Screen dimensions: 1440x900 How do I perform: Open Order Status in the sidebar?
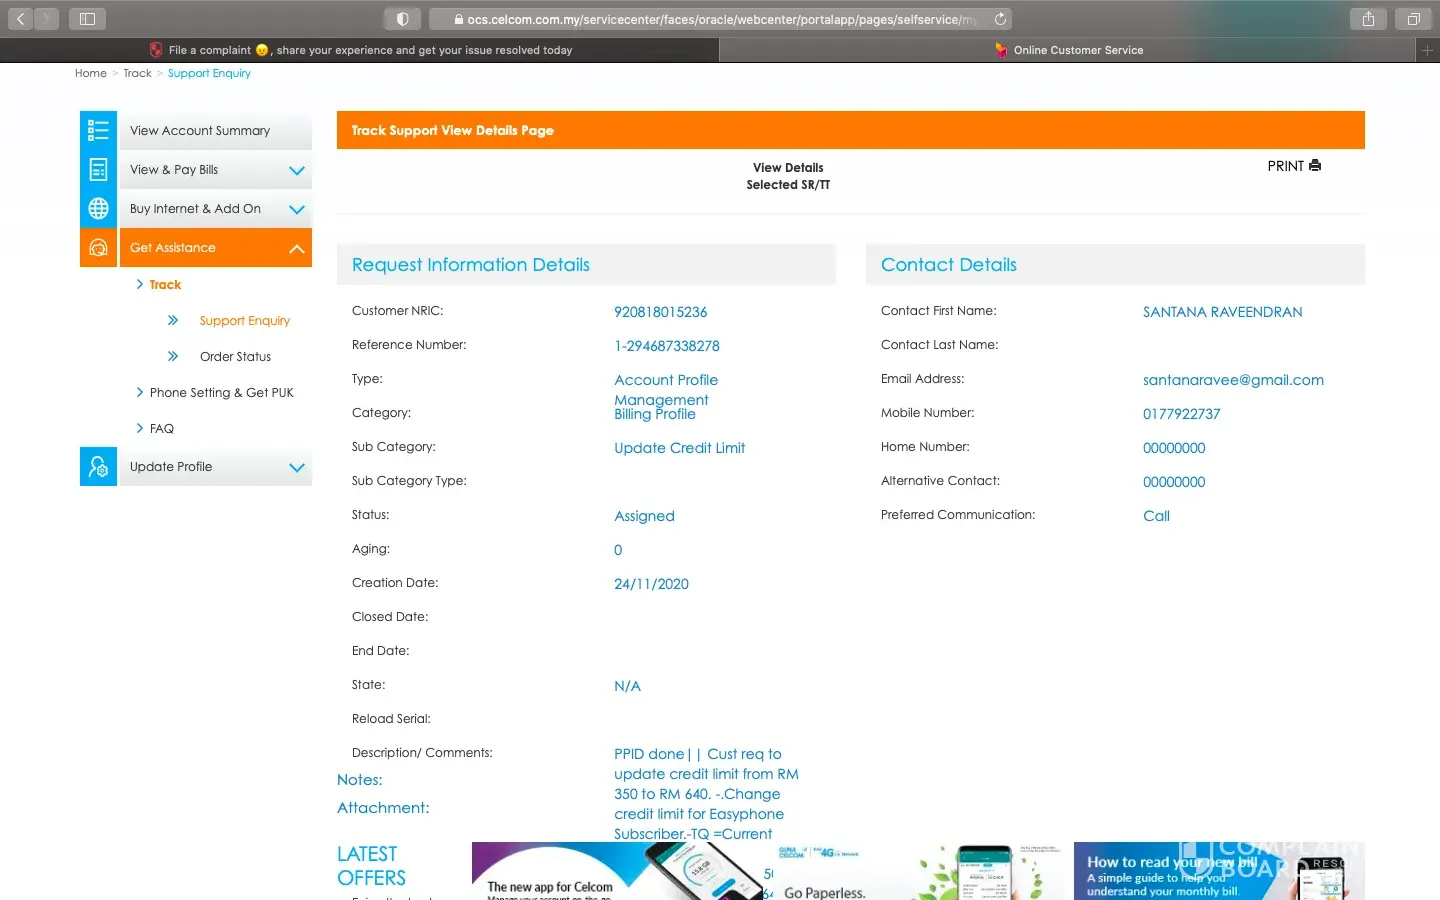[235, 357]
